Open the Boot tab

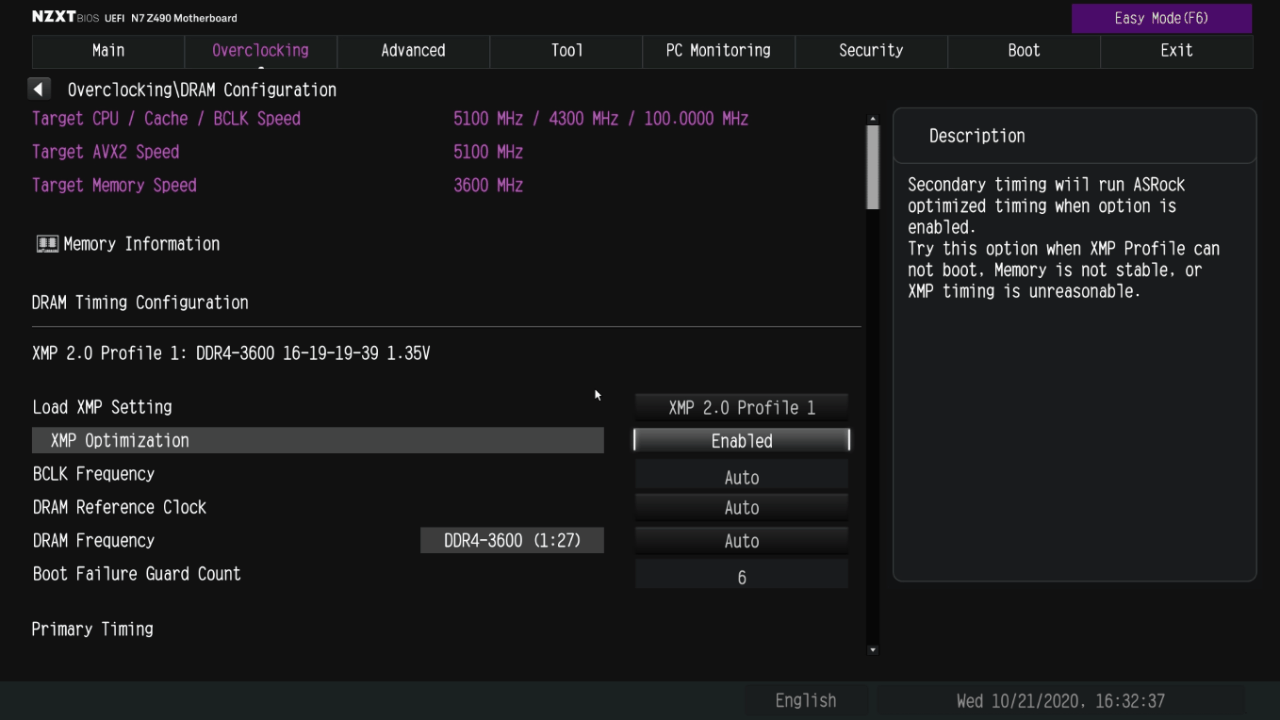point(1024,50)
